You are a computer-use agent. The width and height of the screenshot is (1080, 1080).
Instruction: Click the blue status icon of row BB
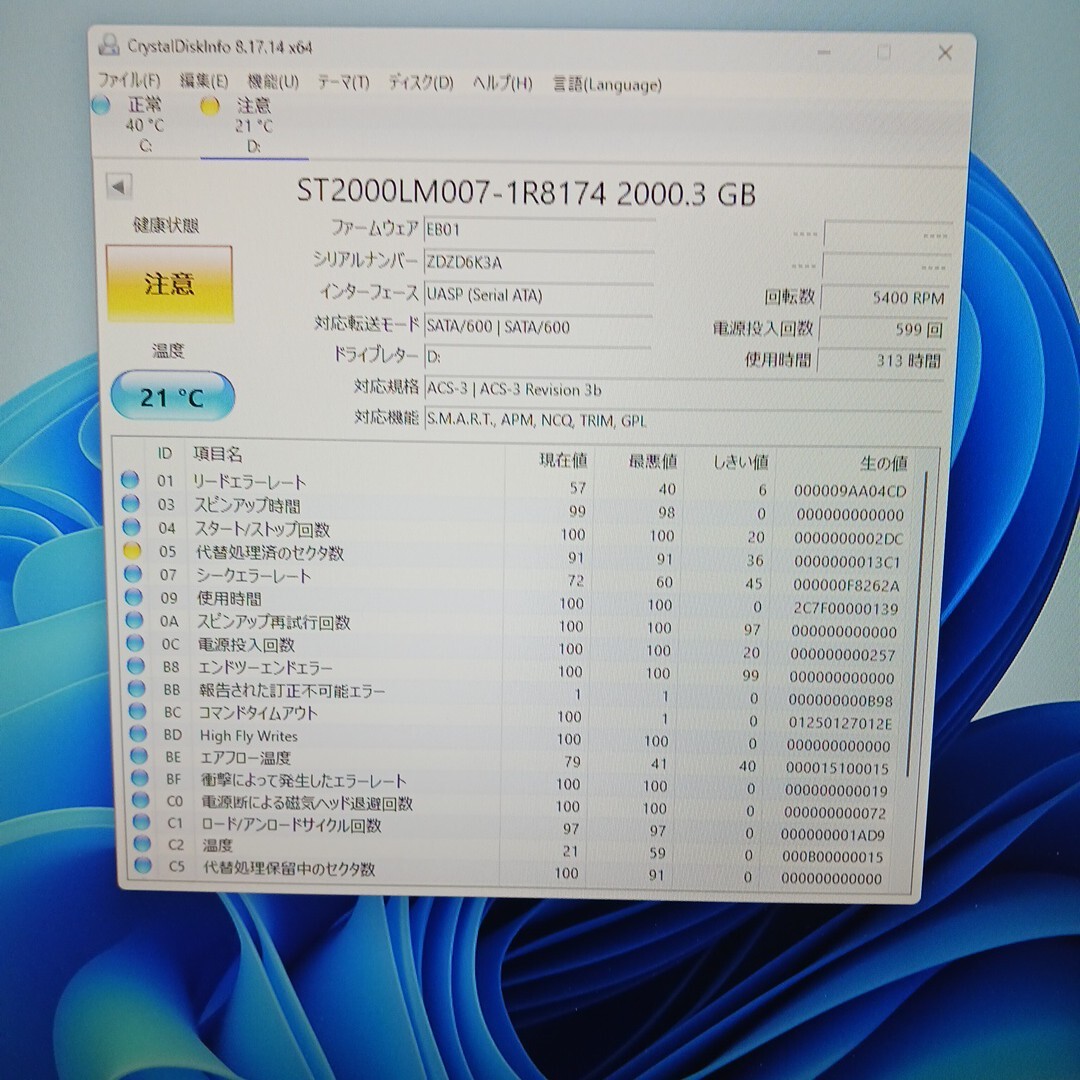coord(136,688)
